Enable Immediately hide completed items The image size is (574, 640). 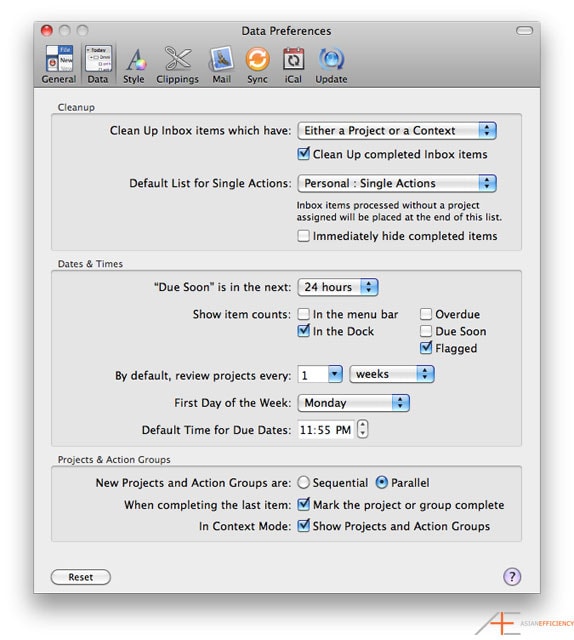pyautogui.click(x=303, y=236)
